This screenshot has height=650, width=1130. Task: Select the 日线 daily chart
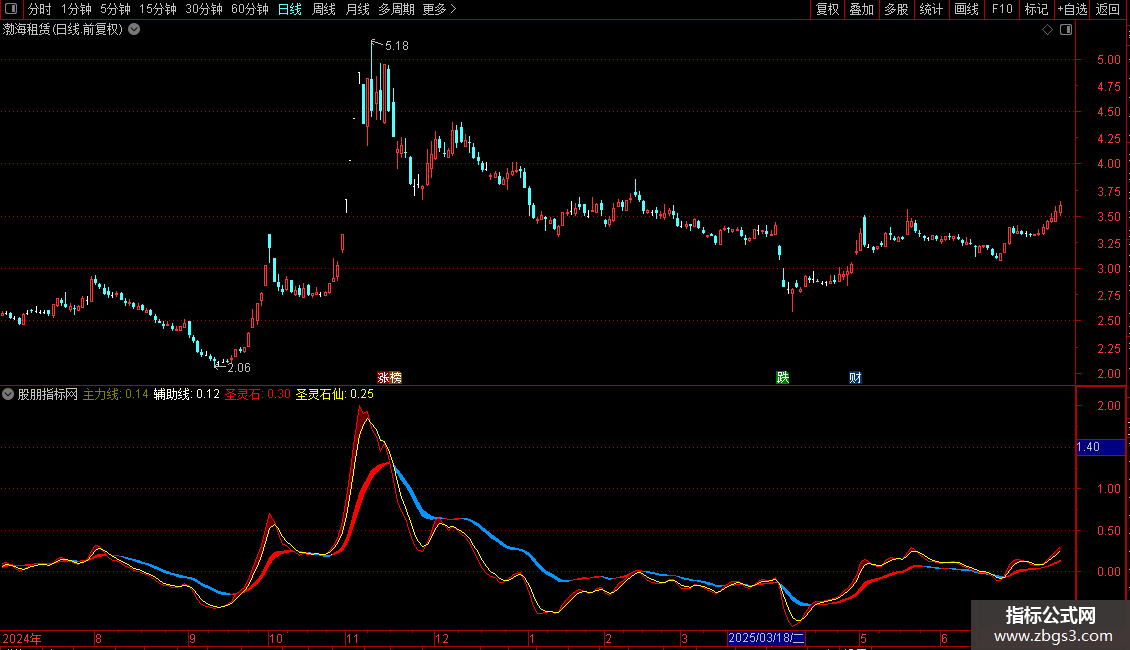tap(290, 9)
